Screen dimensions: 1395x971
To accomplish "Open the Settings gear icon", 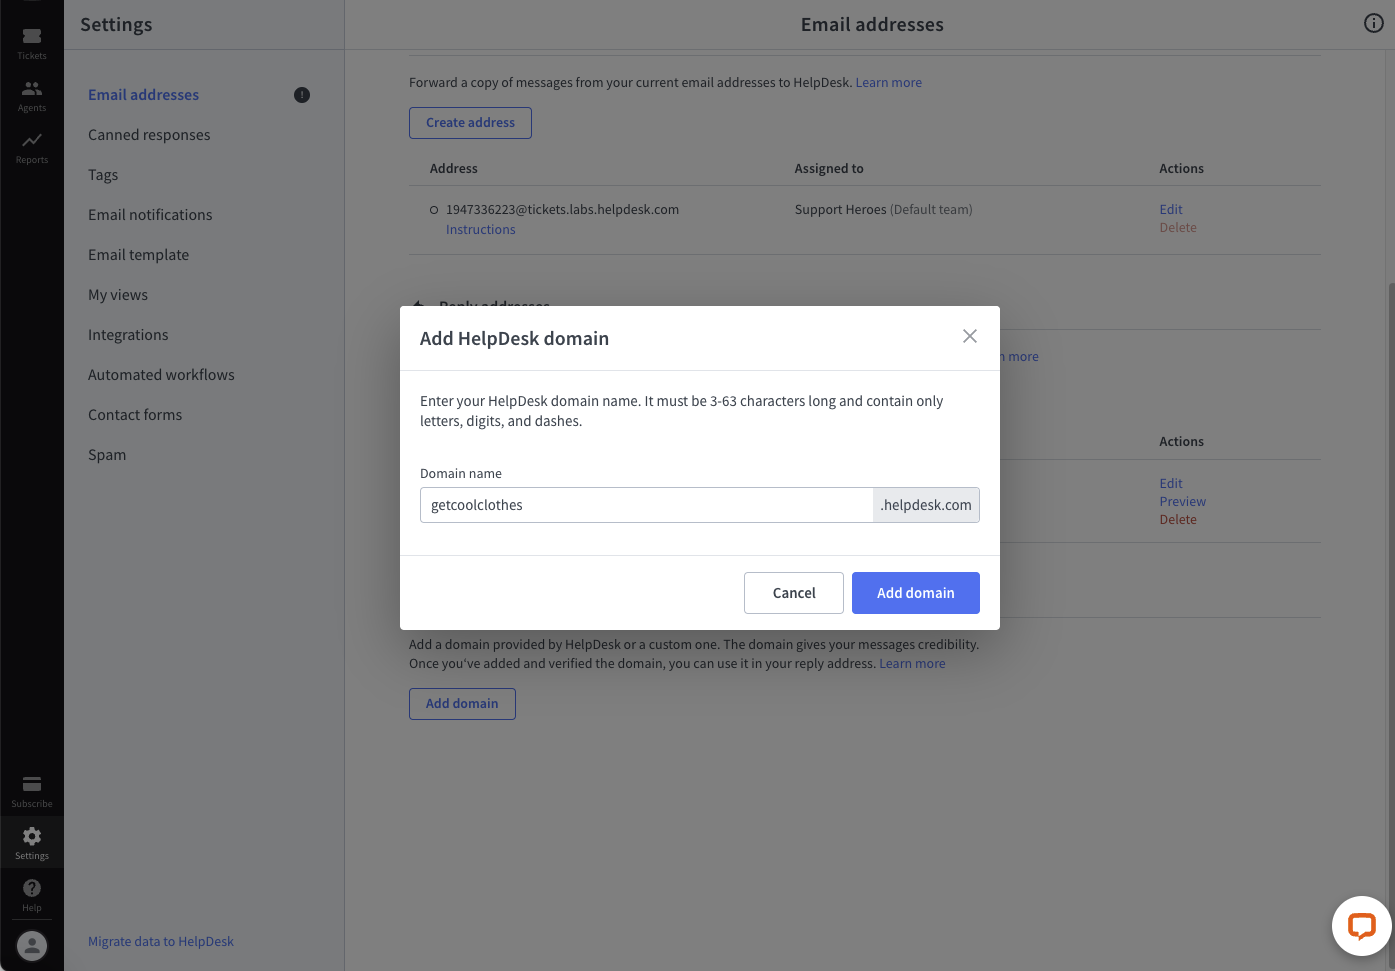I will (31, 838).
